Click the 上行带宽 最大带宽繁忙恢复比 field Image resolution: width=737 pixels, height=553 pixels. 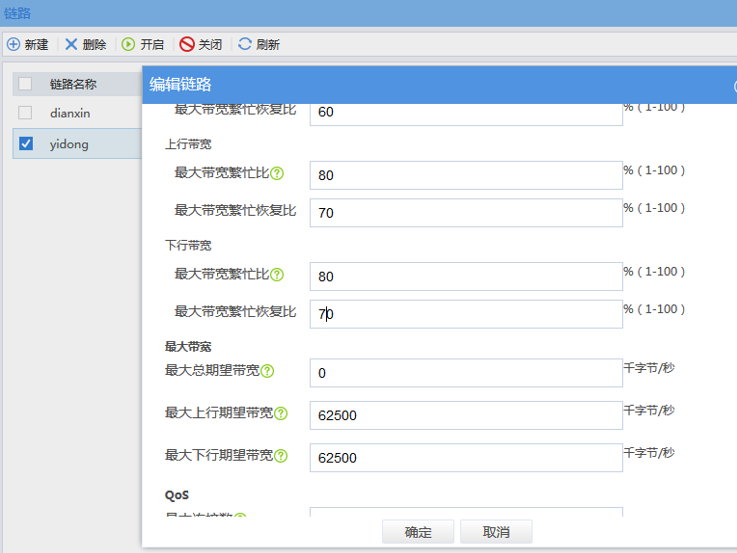coord(466,213)
